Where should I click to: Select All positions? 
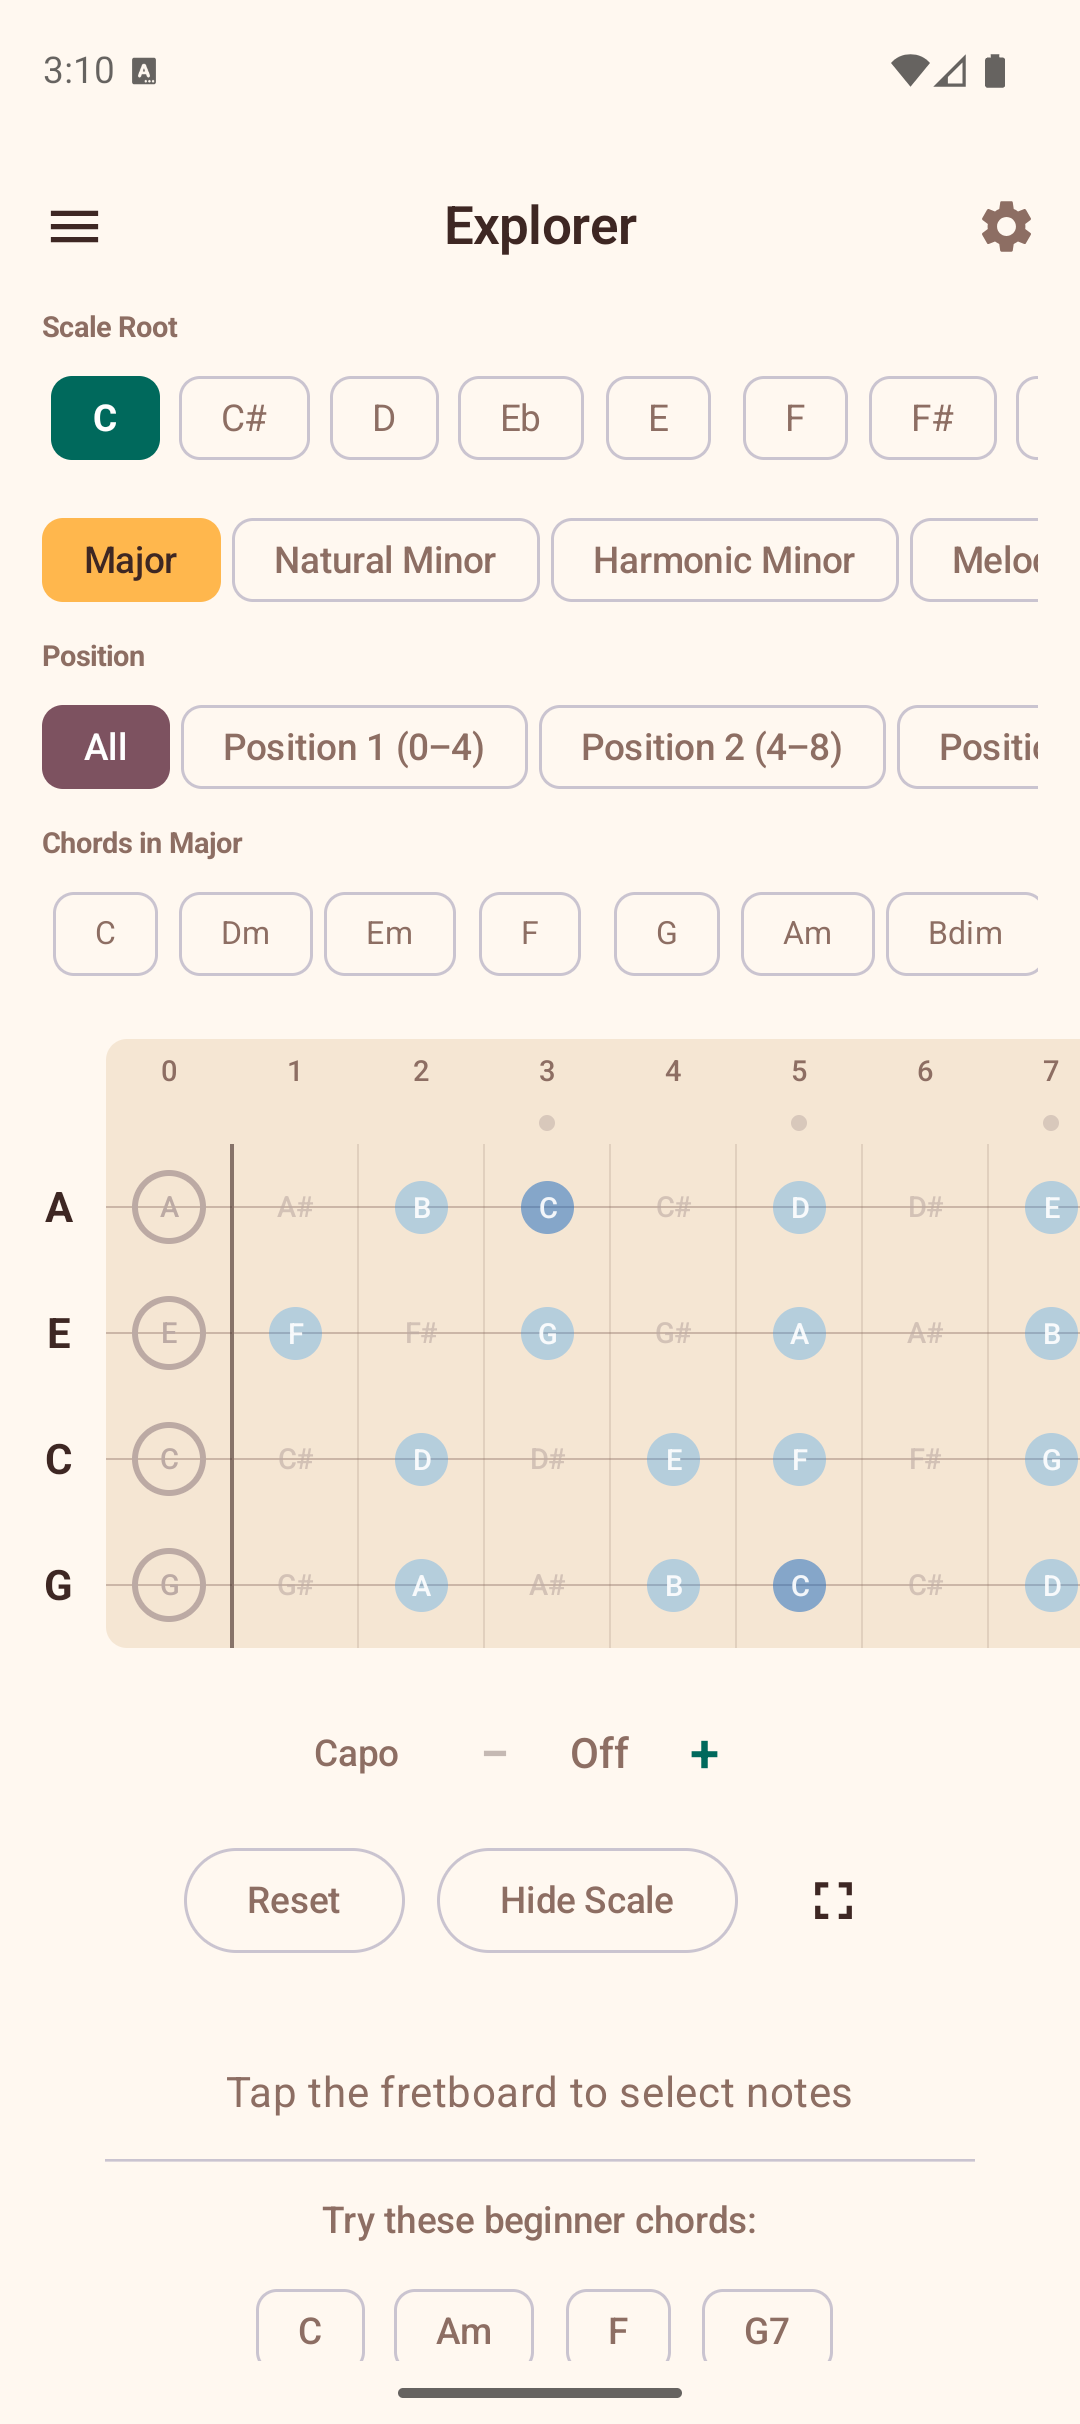105,746
